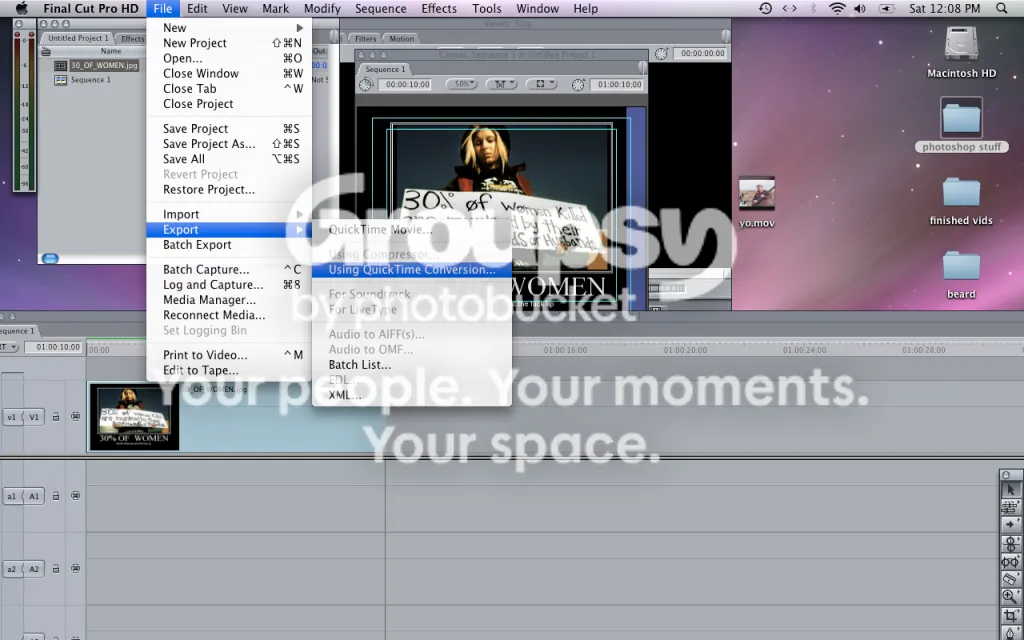The height and width of the screenshot is (640, 1024).
Task: Click Print to Video... in File menu
Action: click(229, 355)
